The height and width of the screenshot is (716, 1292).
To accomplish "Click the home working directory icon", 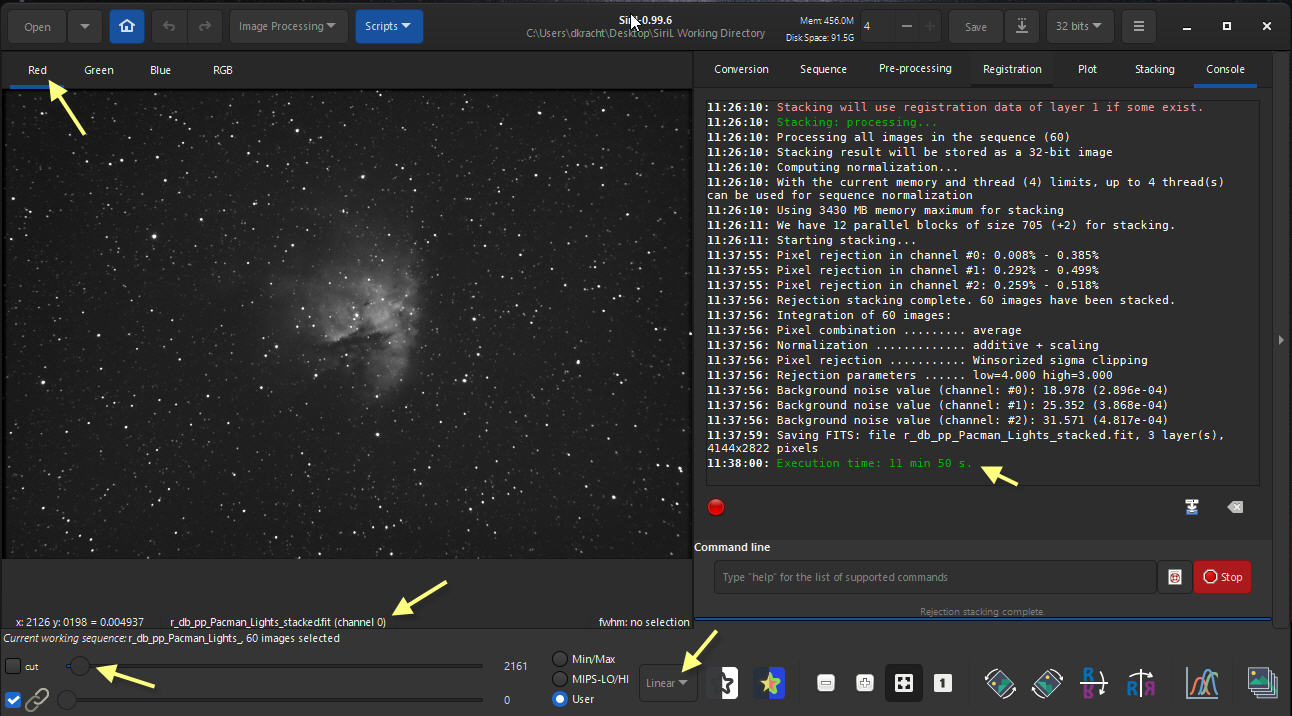I will tap(127, 27).
